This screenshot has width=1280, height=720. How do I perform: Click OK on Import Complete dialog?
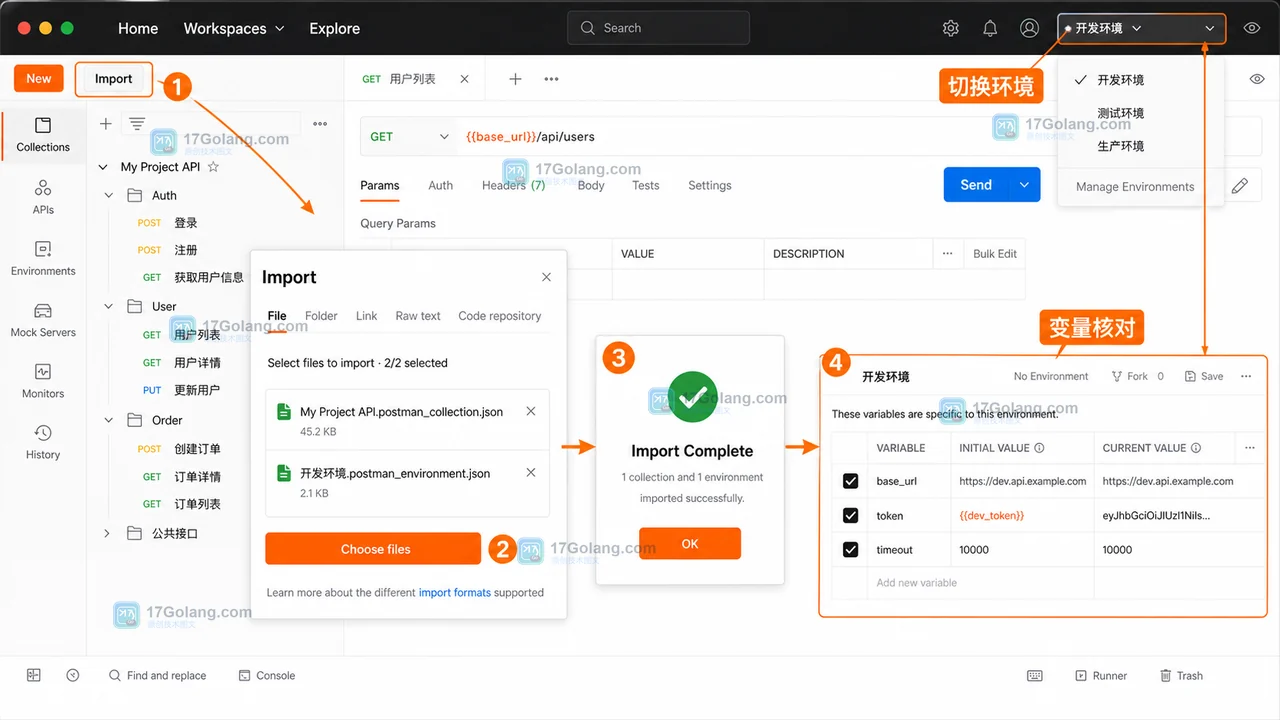690,544
